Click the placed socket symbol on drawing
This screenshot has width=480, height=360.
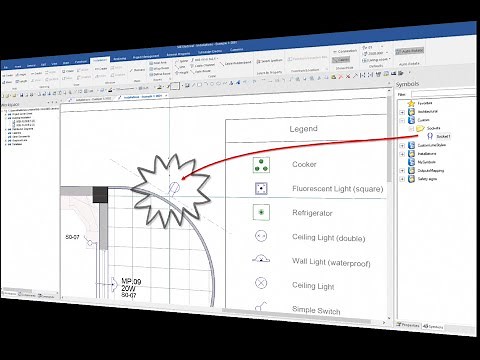(174, 189)
